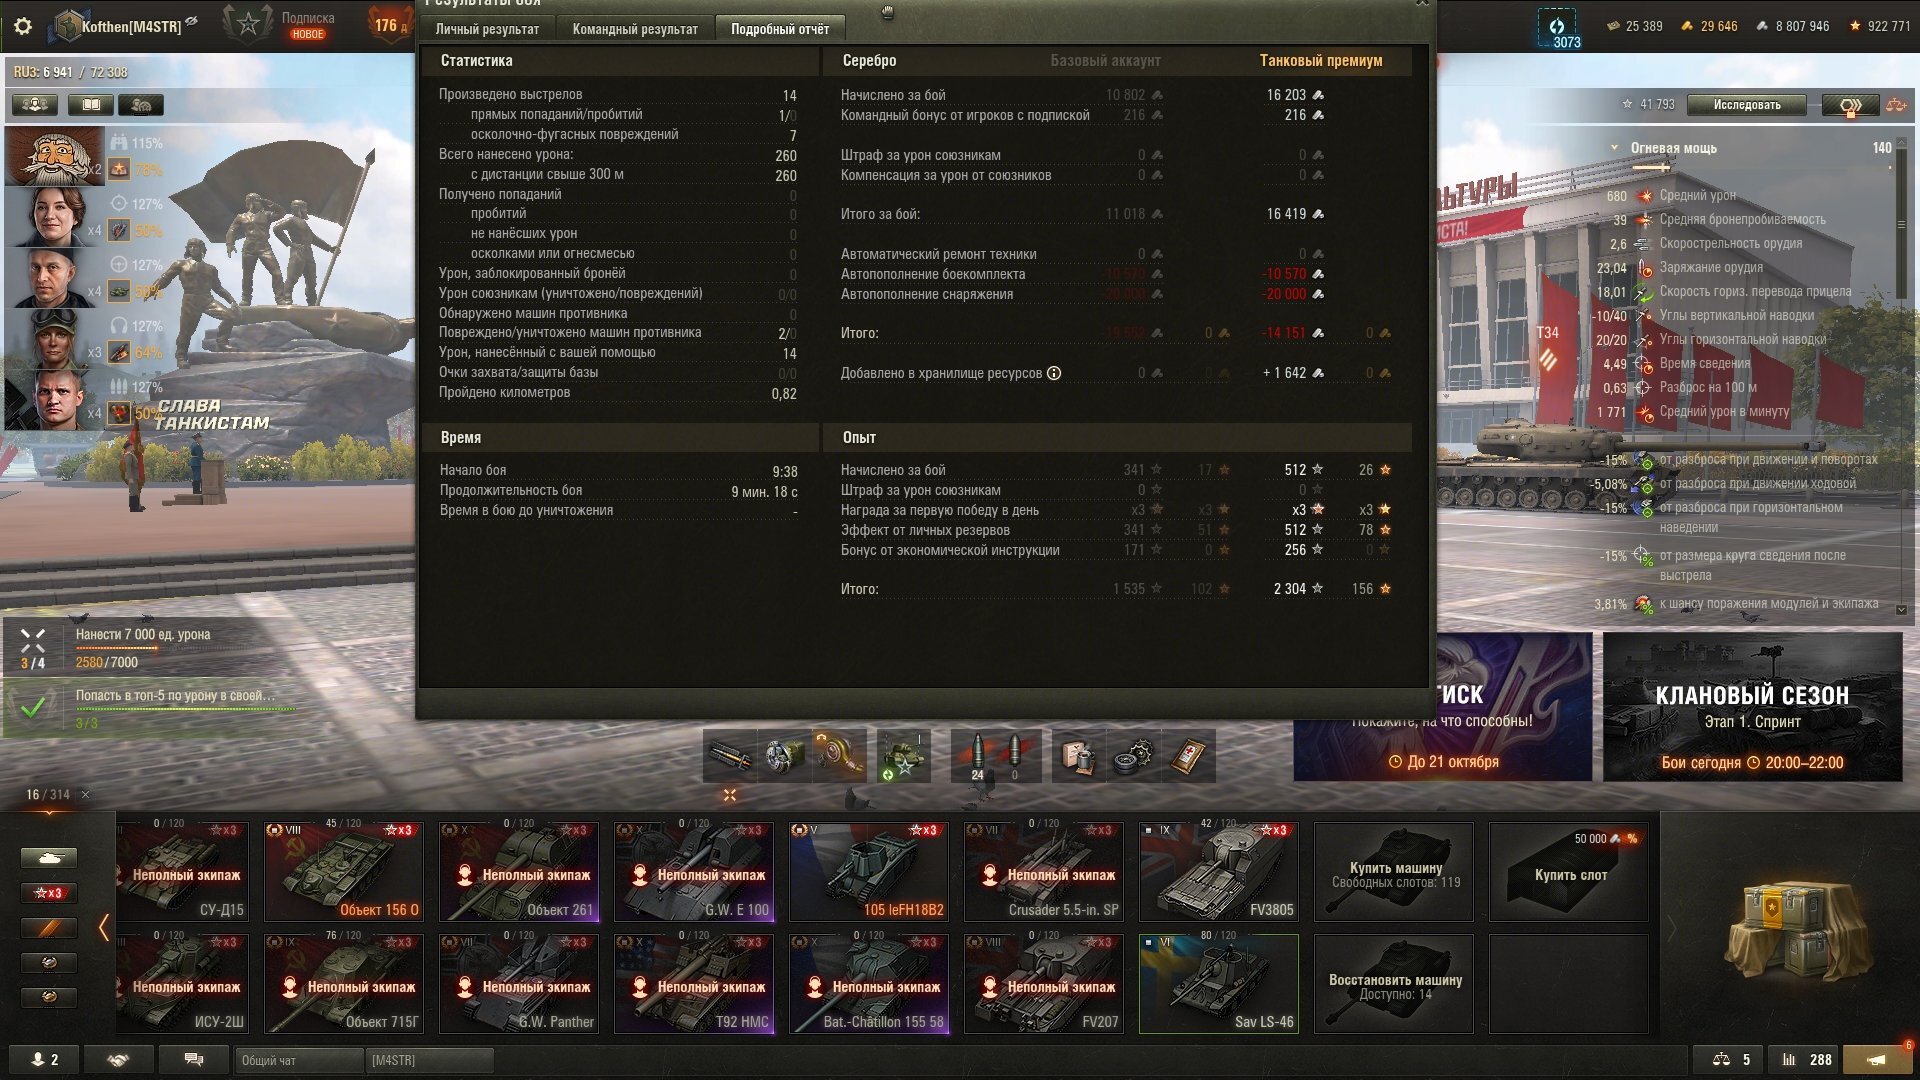The width and height of the screenshot is (1920, 1080).
Task: Toggle the x3 first-victory bonus carousel filter
Action: point(49,893)
